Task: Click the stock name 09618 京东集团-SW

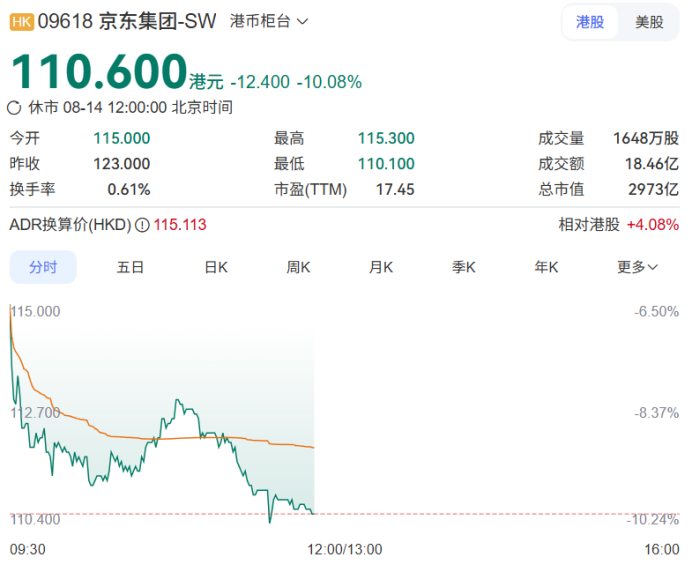Action: coord(127,21)
